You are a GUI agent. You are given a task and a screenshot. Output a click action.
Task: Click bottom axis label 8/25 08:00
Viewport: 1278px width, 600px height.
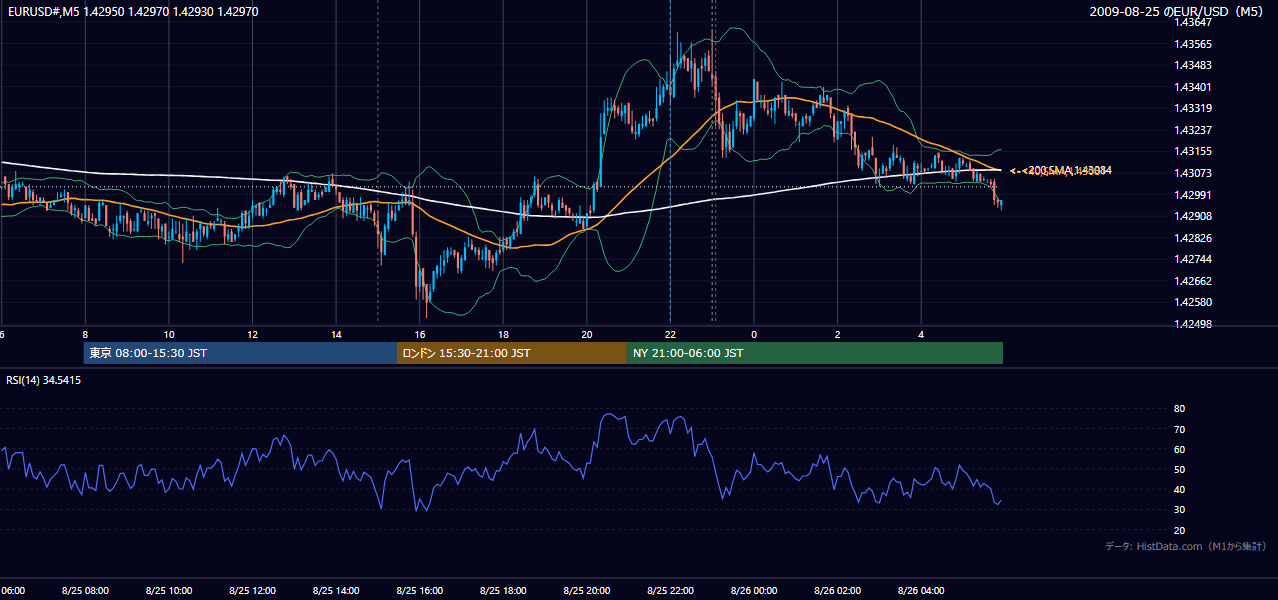(x=85, y=591)
